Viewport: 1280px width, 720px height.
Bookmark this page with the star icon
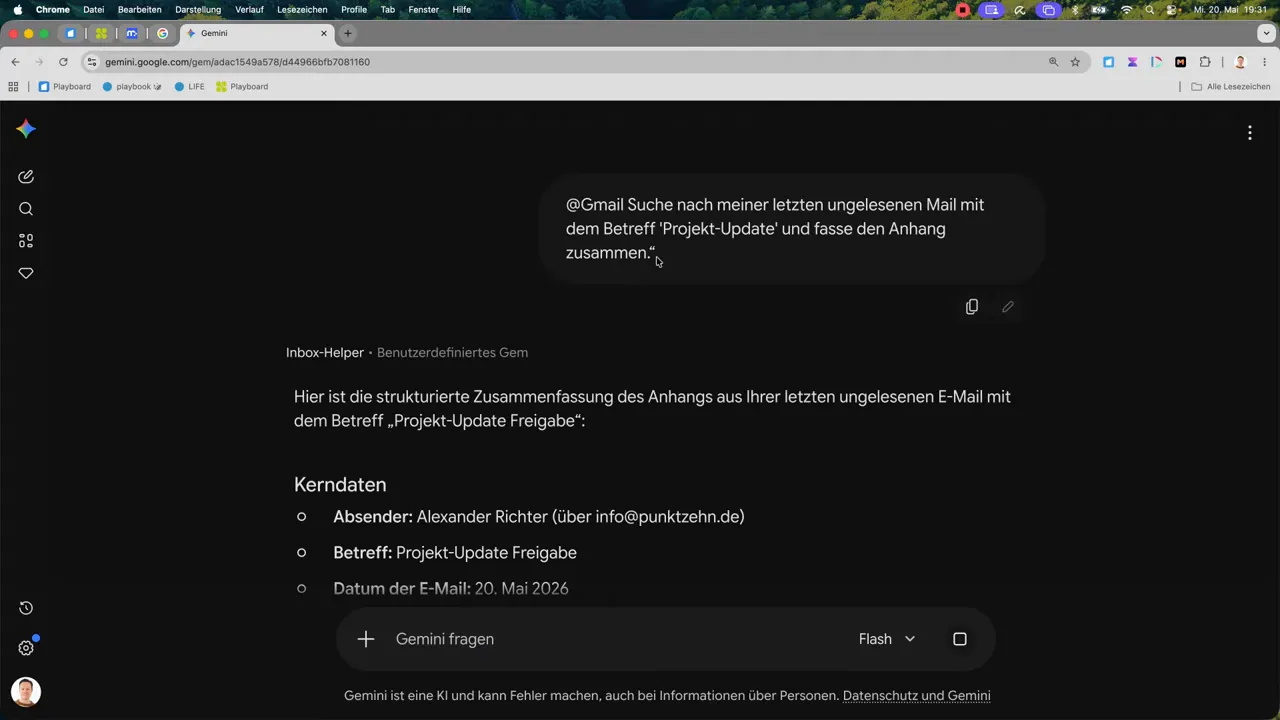(1075, 62)
